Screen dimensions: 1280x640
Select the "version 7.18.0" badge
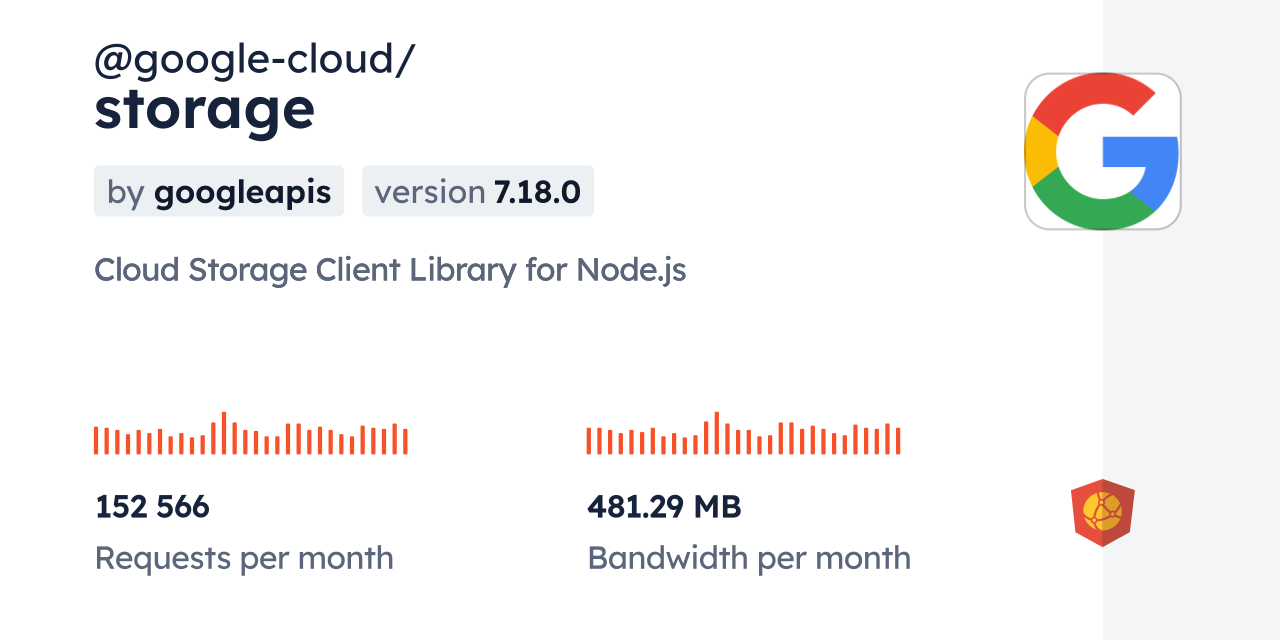coord(477,191)
